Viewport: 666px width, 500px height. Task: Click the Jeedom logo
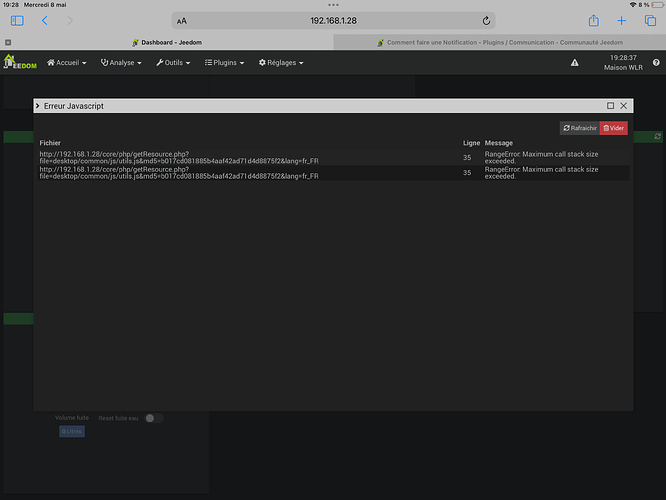pyautogui.click(x=20, y=62)
